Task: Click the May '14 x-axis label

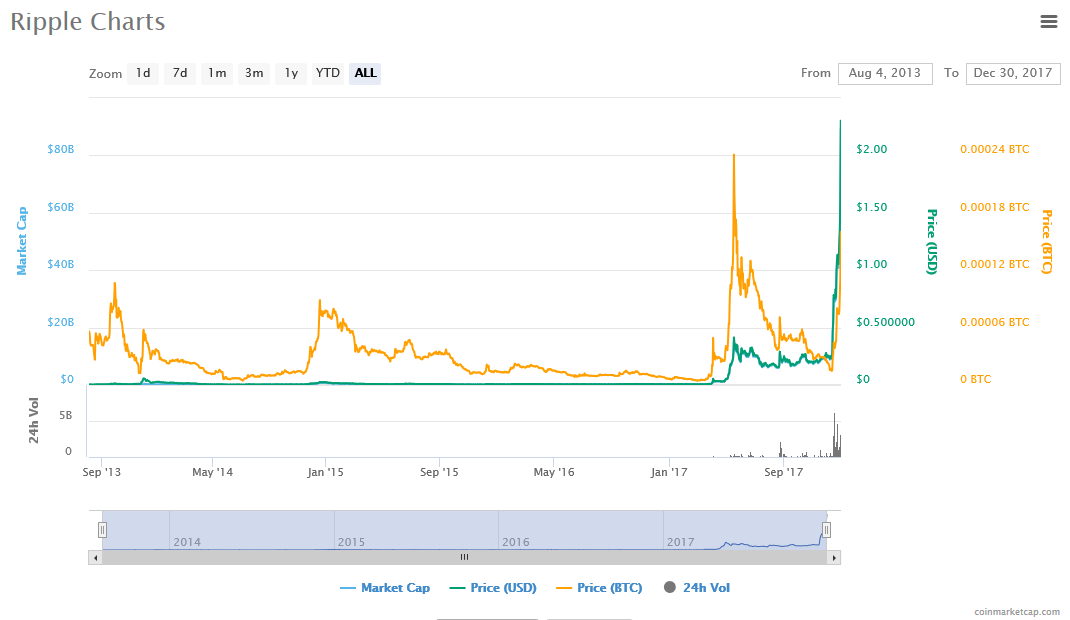Action: 212,472
